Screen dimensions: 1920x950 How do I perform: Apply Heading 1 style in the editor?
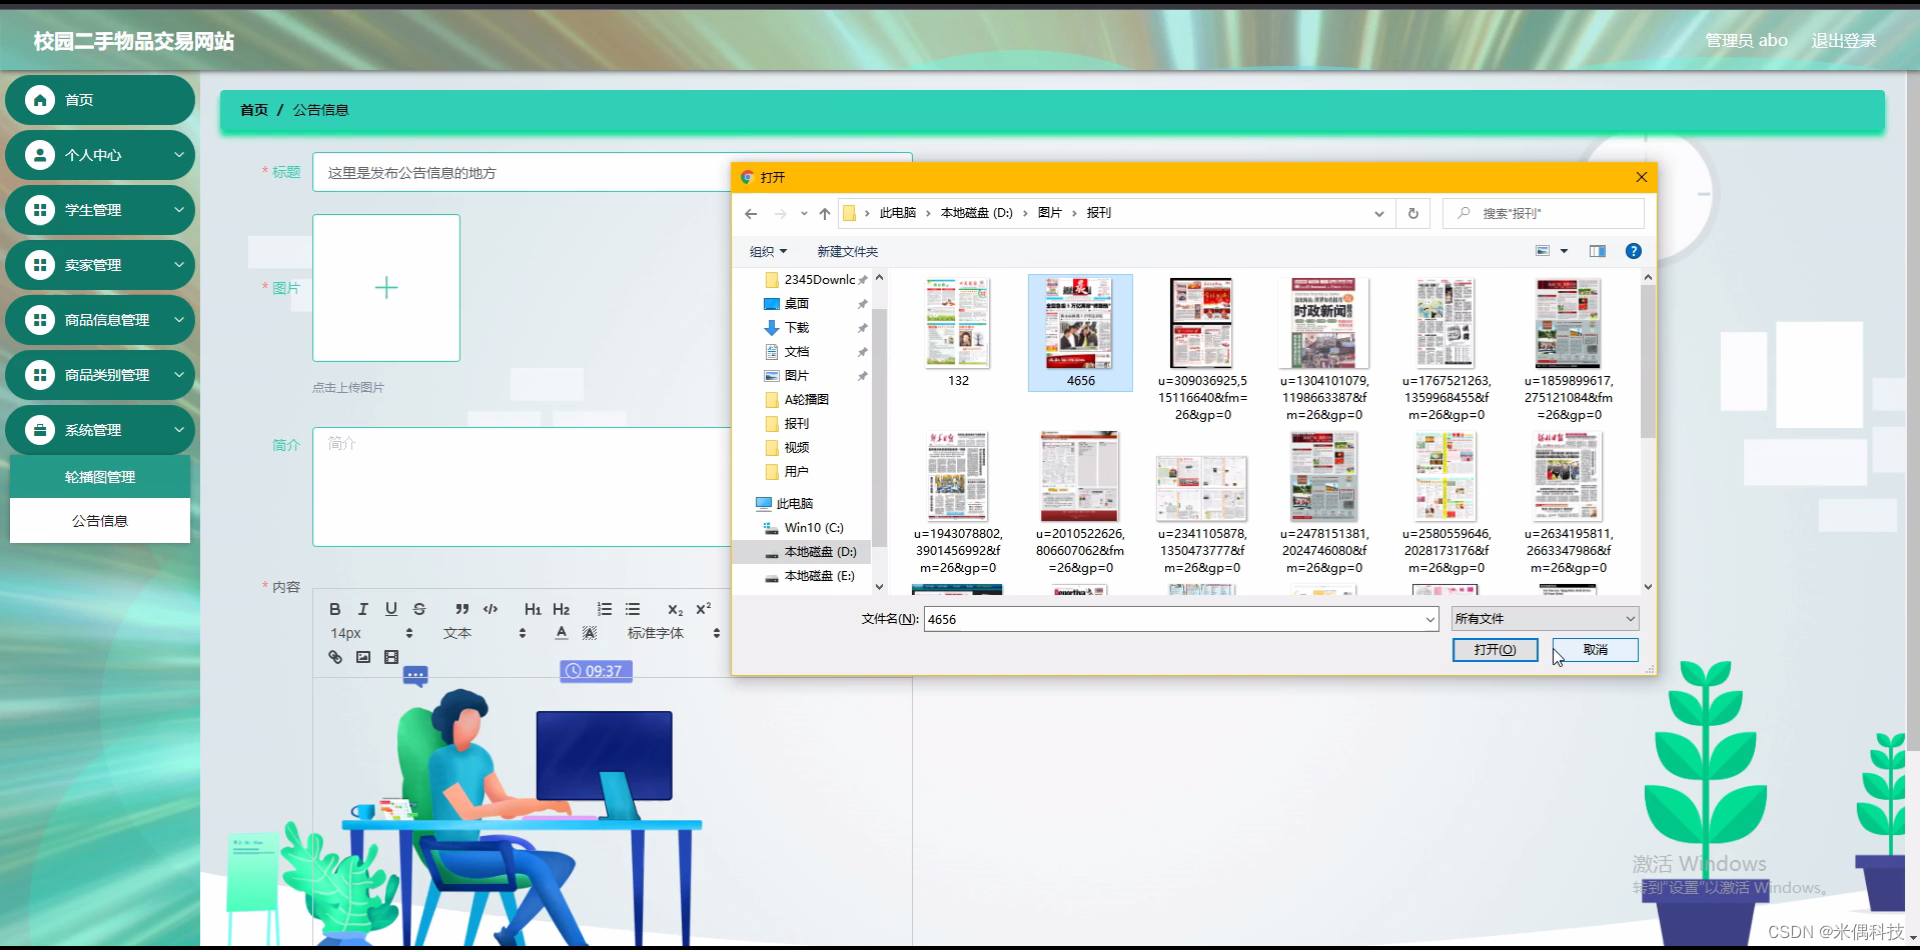coord(532,609)
